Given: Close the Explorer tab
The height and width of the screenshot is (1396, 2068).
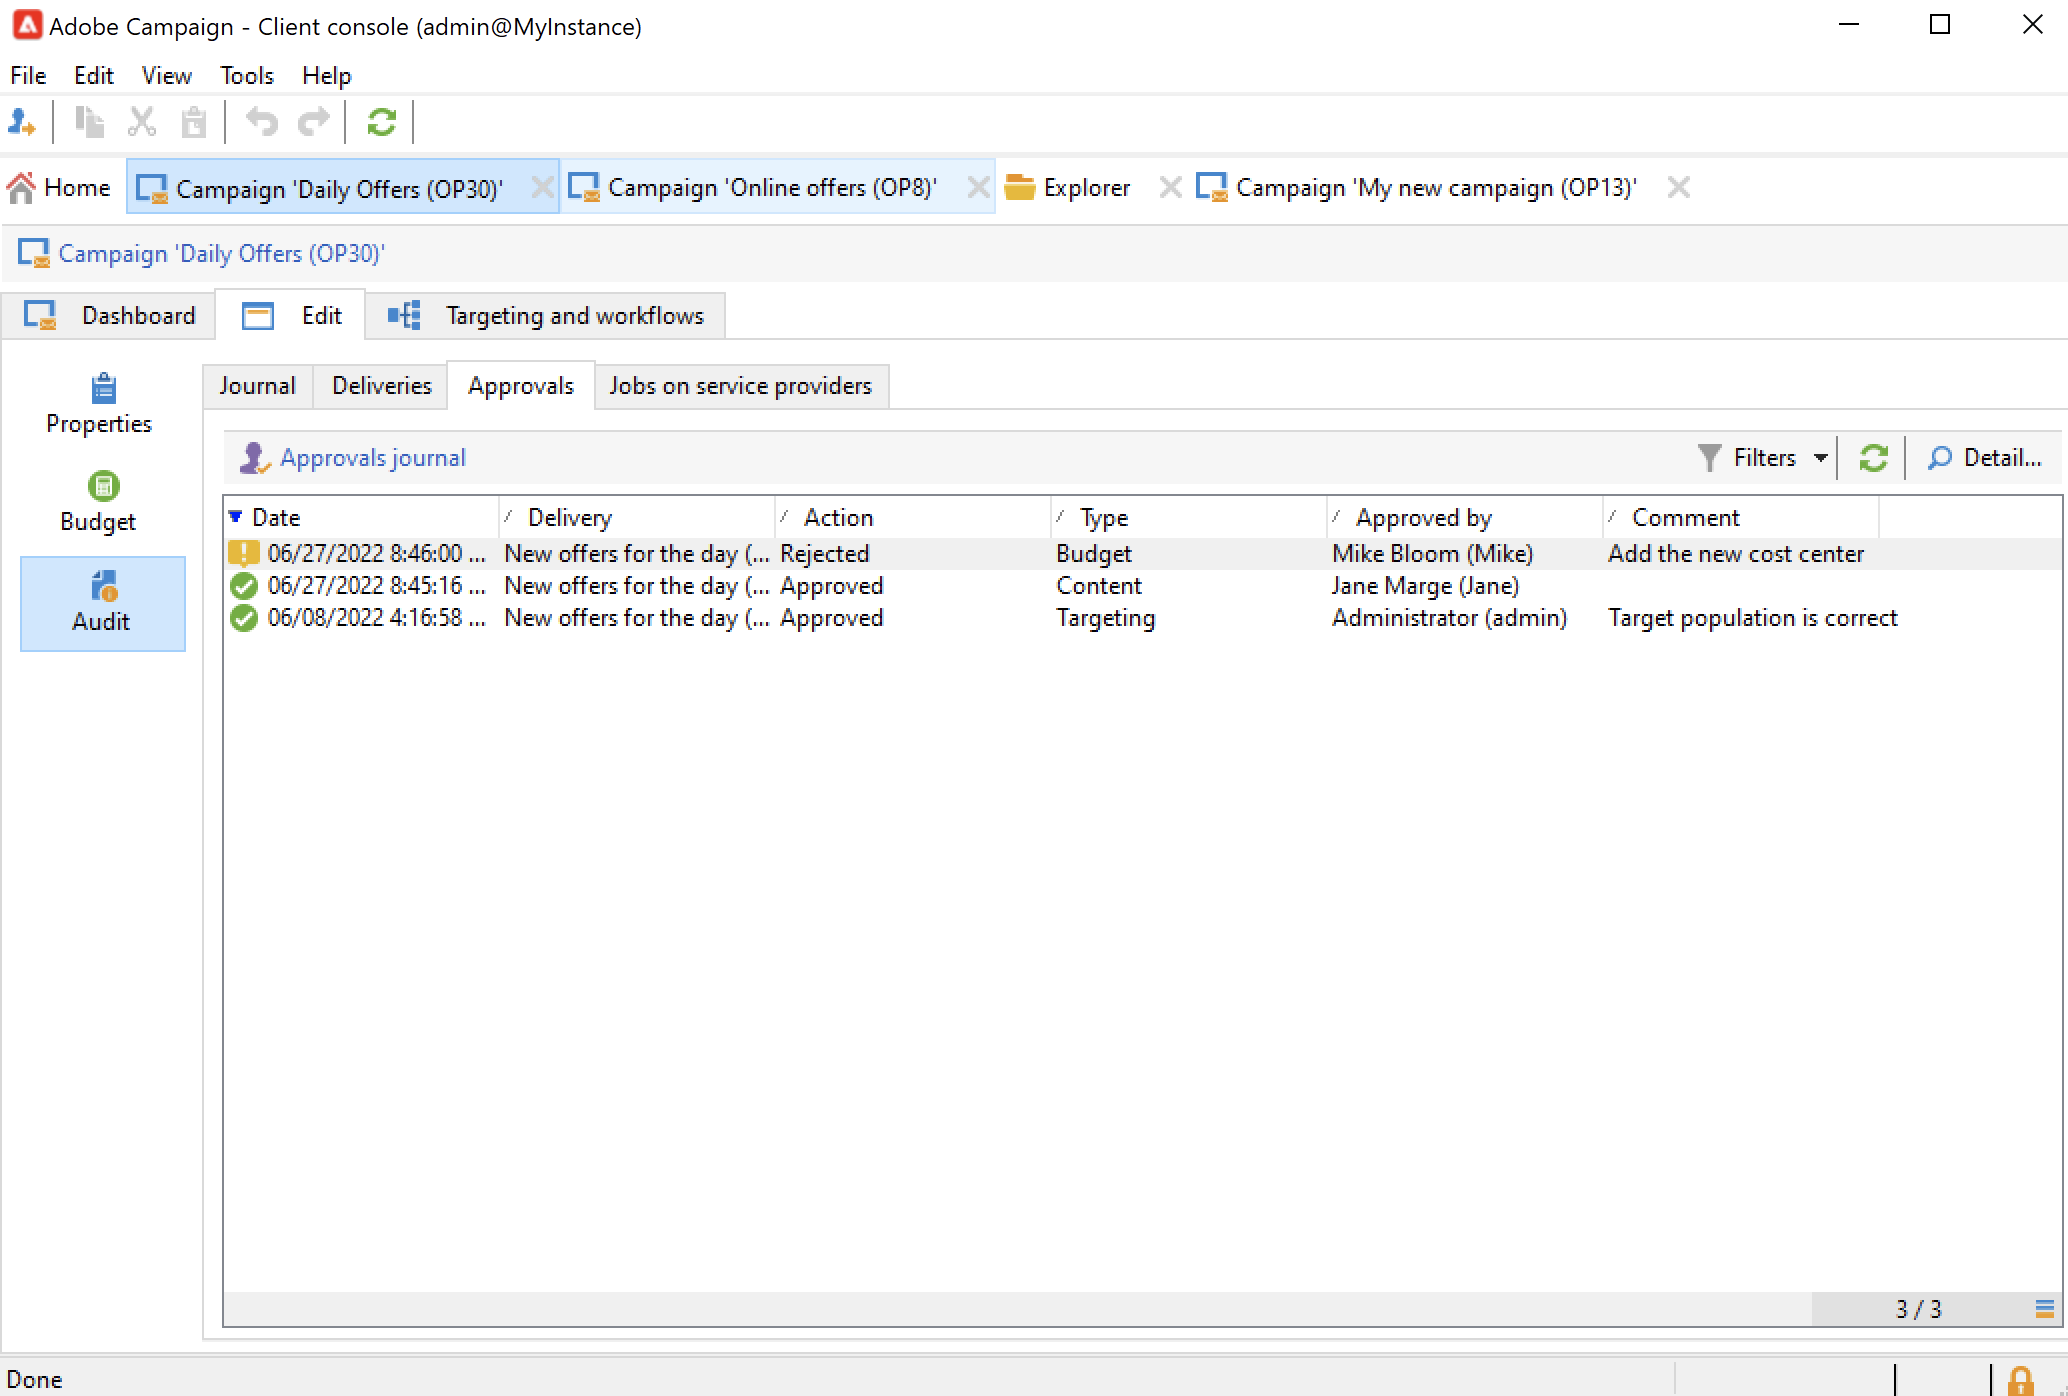Looking at the screenshot, I should point(1169,188).
